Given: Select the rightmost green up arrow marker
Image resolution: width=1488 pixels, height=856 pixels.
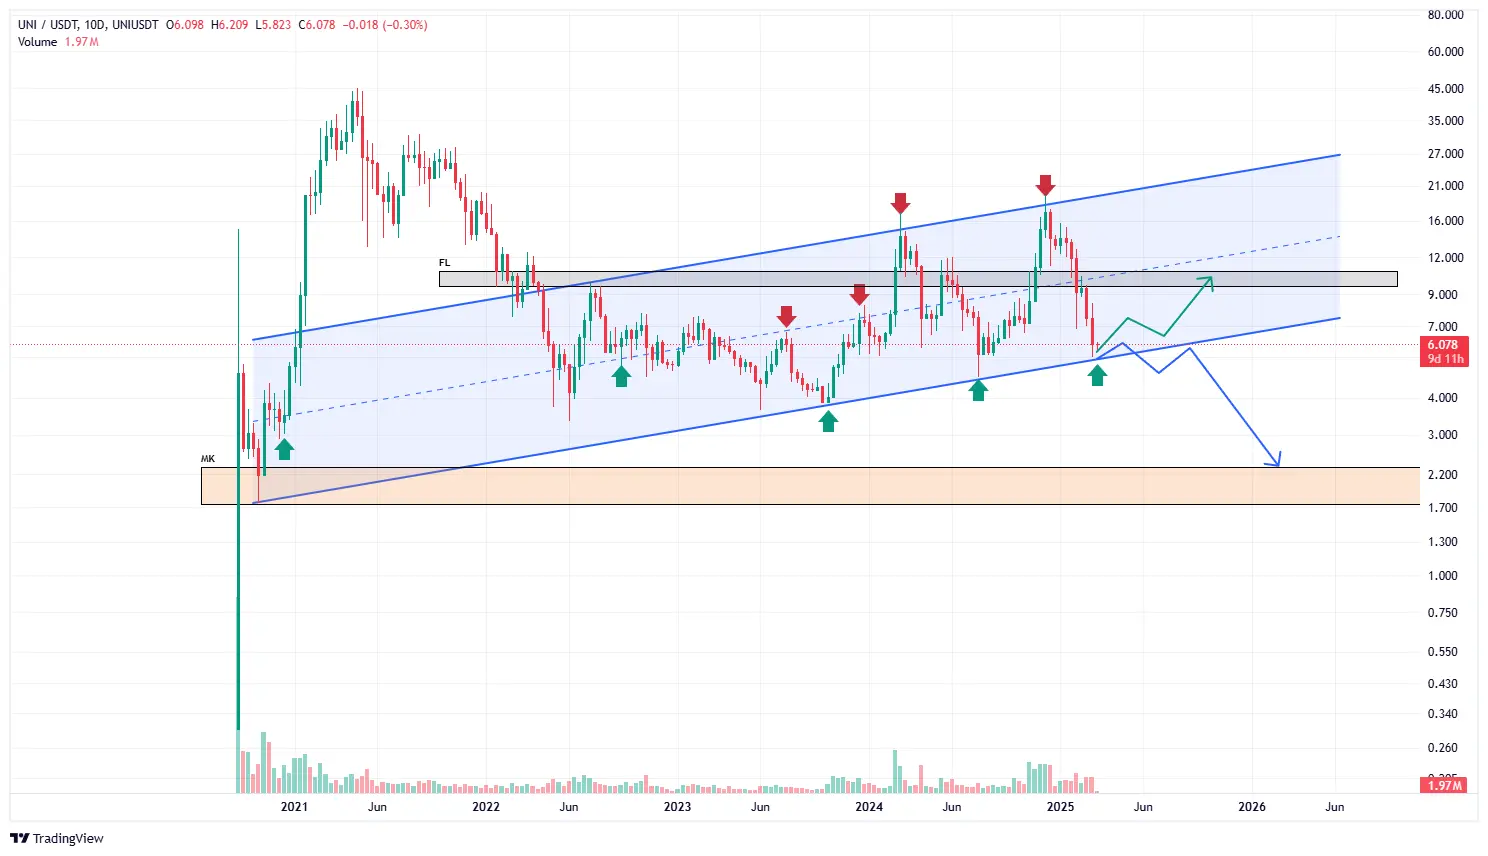Looking at the screenshot, I should [x=1098, y=375].
